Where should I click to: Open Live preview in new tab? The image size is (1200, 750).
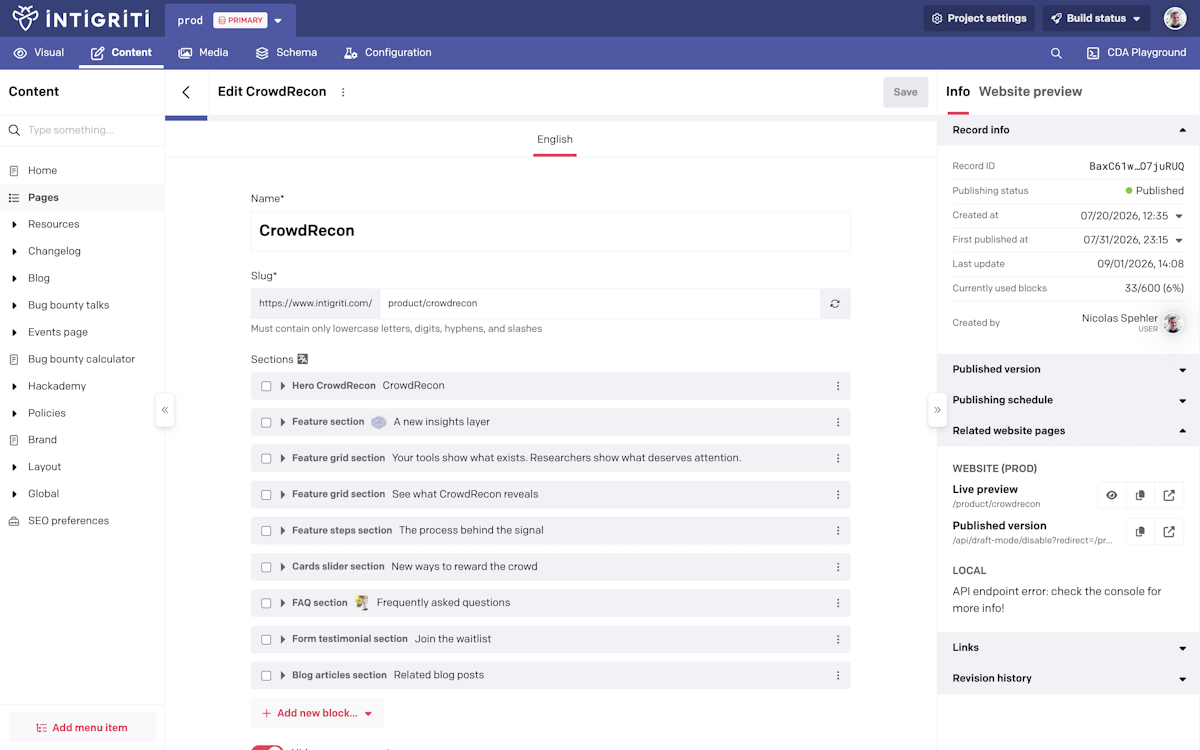[1169, 496]
